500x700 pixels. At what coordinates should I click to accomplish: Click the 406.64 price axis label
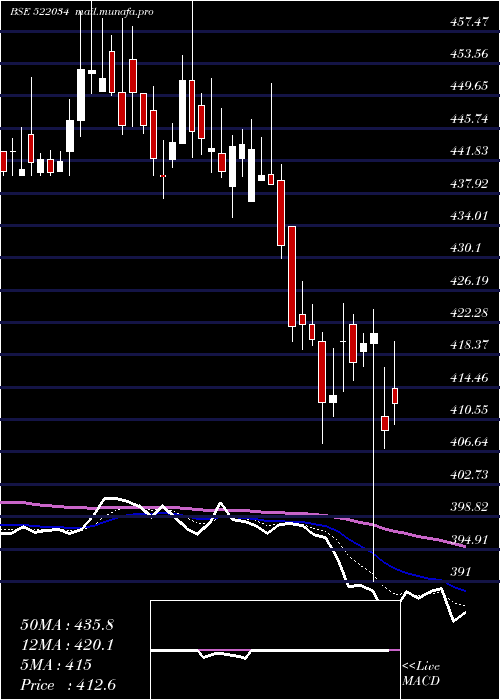[469, 442]
